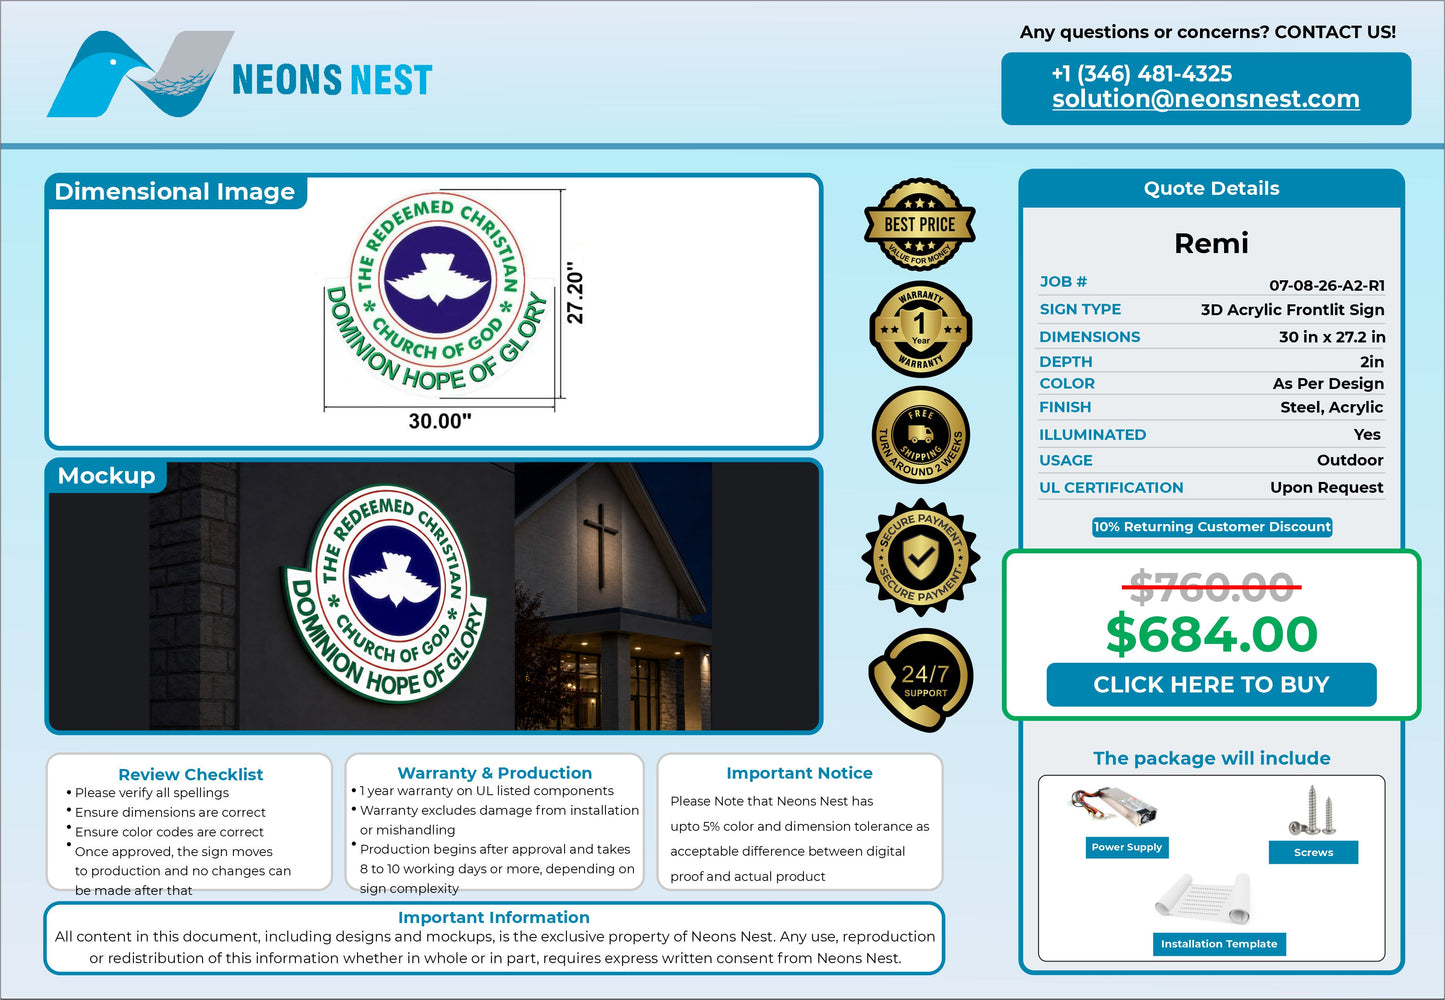Click the JOB # field label

tap(1063, 282)
